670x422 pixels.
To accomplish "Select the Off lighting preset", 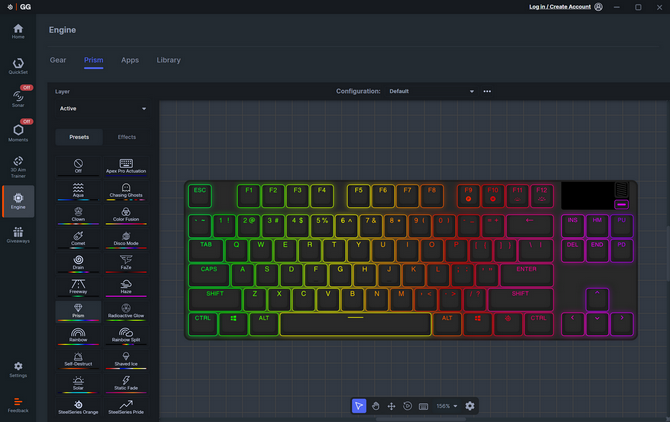I will coord(78,167).
